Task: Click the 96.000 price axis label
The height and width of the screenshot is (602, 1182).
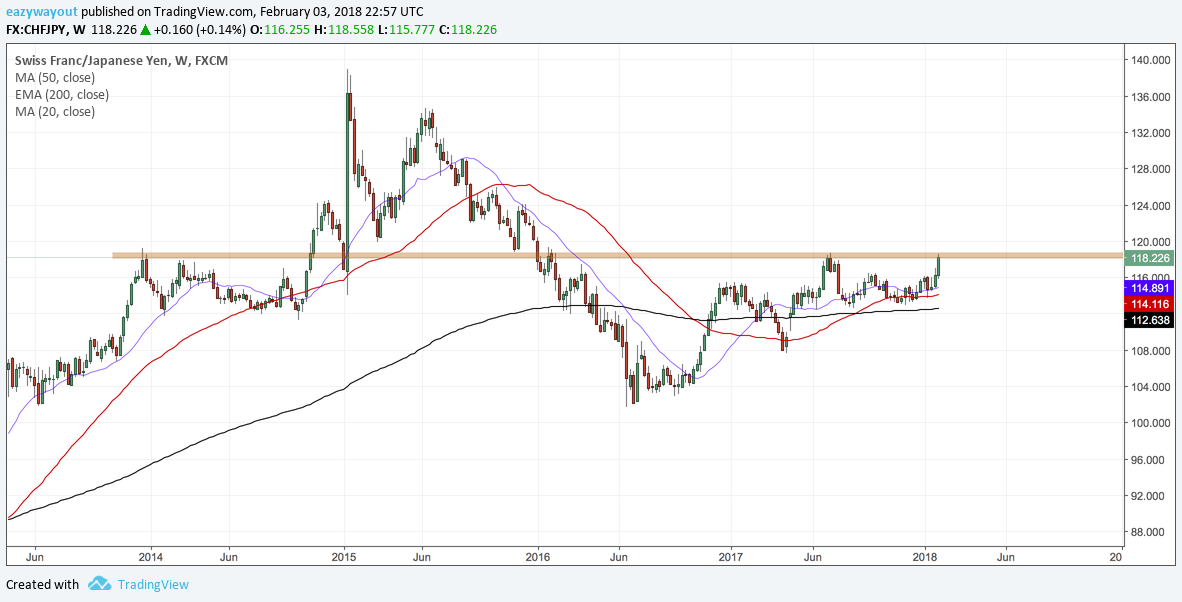Action: (1147, 460)
